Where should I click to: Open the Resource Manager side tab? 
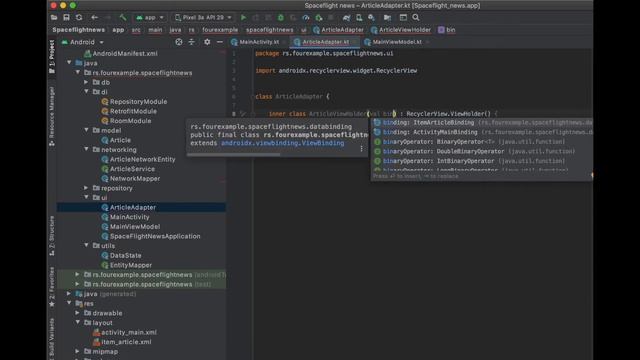tap(52, 116)
